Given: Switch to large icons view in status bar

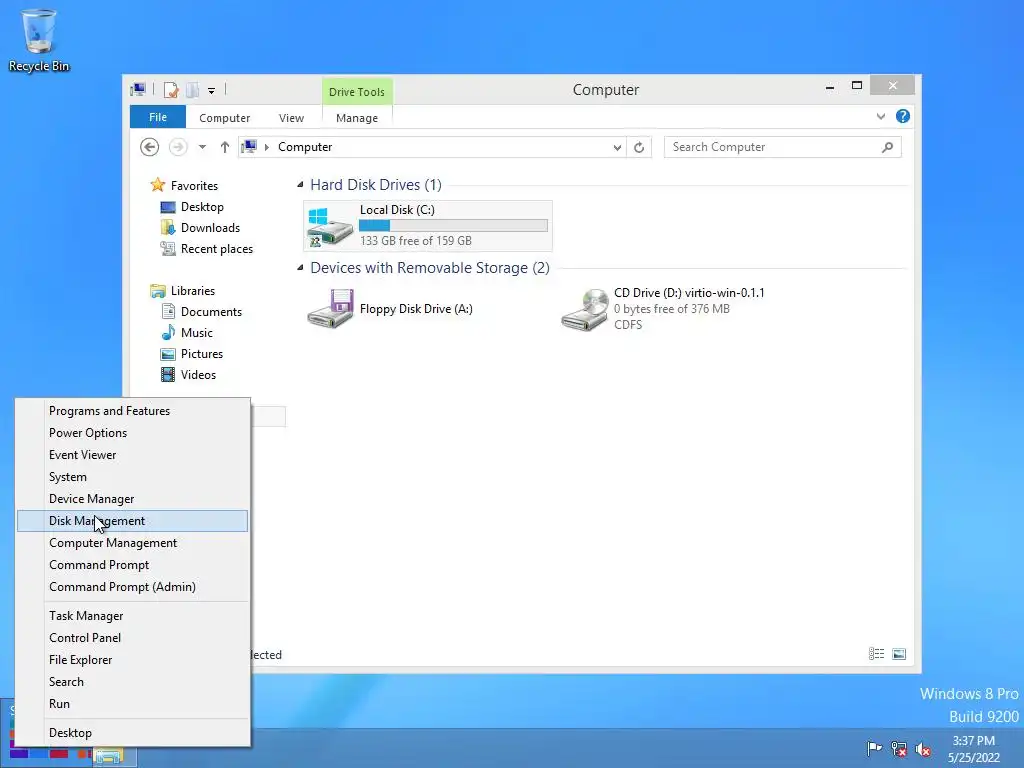Looking at the screenshot, I should pyautogui.click(x=899, y=654).
